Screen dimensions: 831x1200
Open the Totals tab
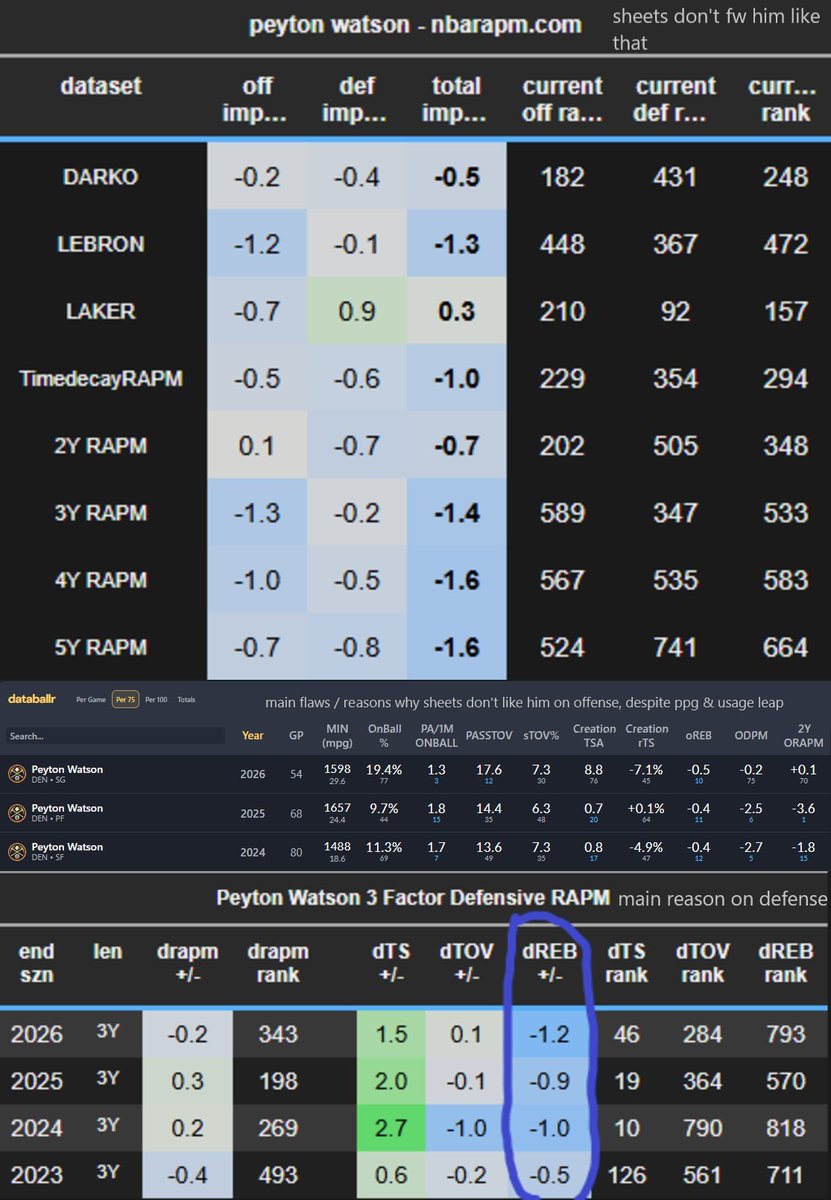[x=187, y=699]
